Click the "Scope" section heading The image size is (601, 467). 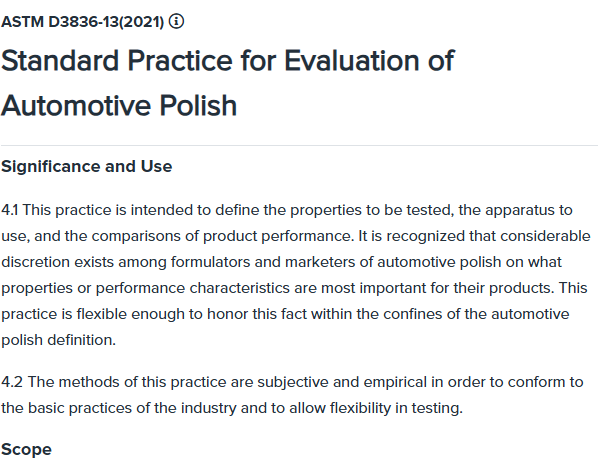[x=26, y=449]
